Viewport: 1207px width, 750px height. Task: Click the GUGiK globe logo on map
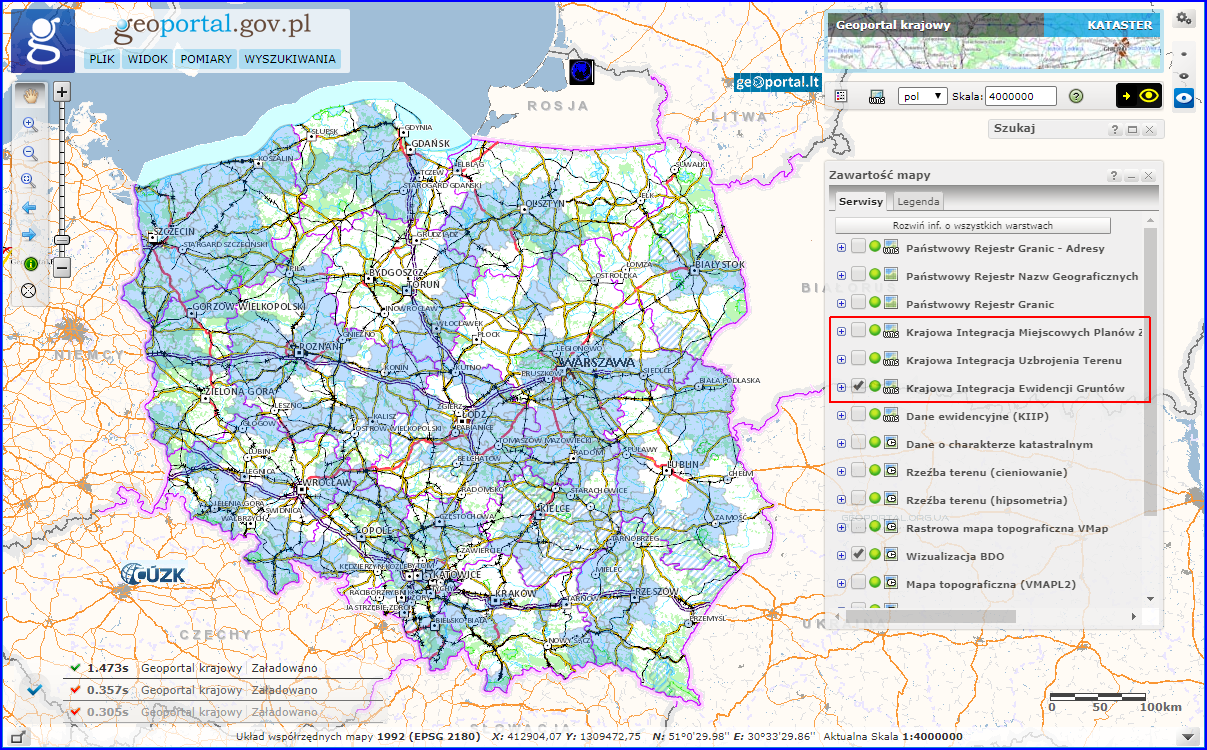pos(152,574)
